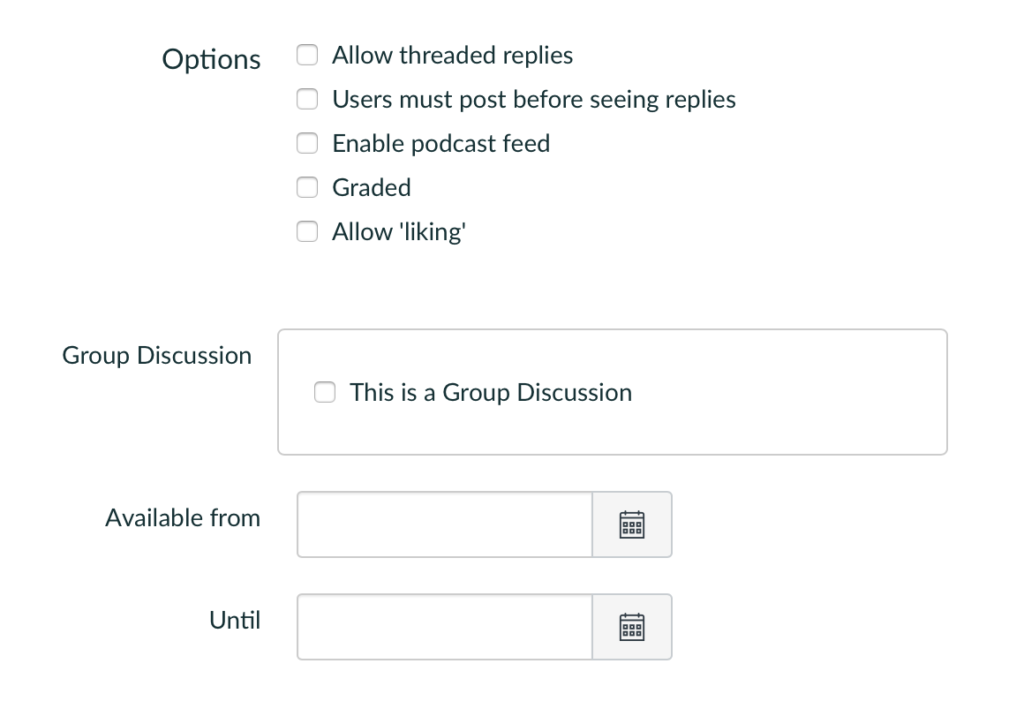Image resolution: width=1024 pixels, height=724 pixels.
Task: Check Users must post before seeing replies
Action: pos(307,99)
